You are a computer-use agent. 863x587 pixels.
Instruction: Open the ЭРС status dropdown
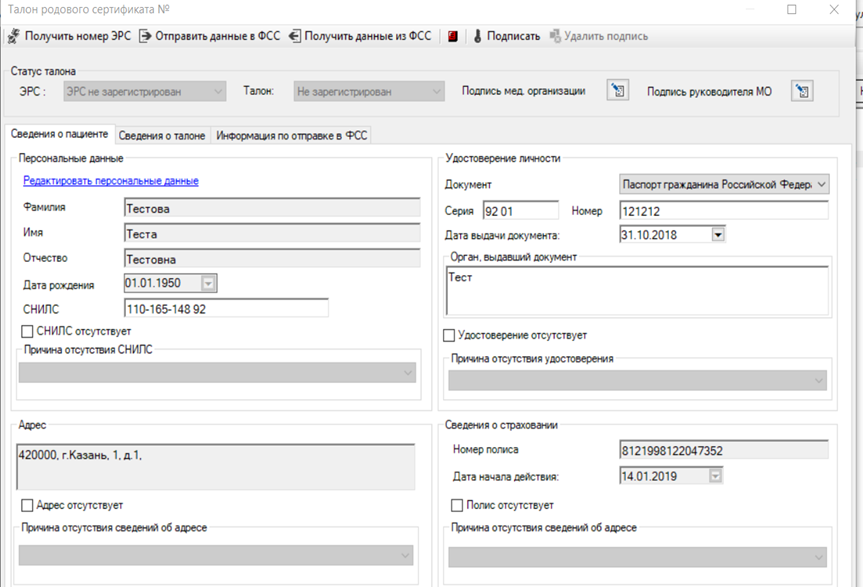pos(145,91)
